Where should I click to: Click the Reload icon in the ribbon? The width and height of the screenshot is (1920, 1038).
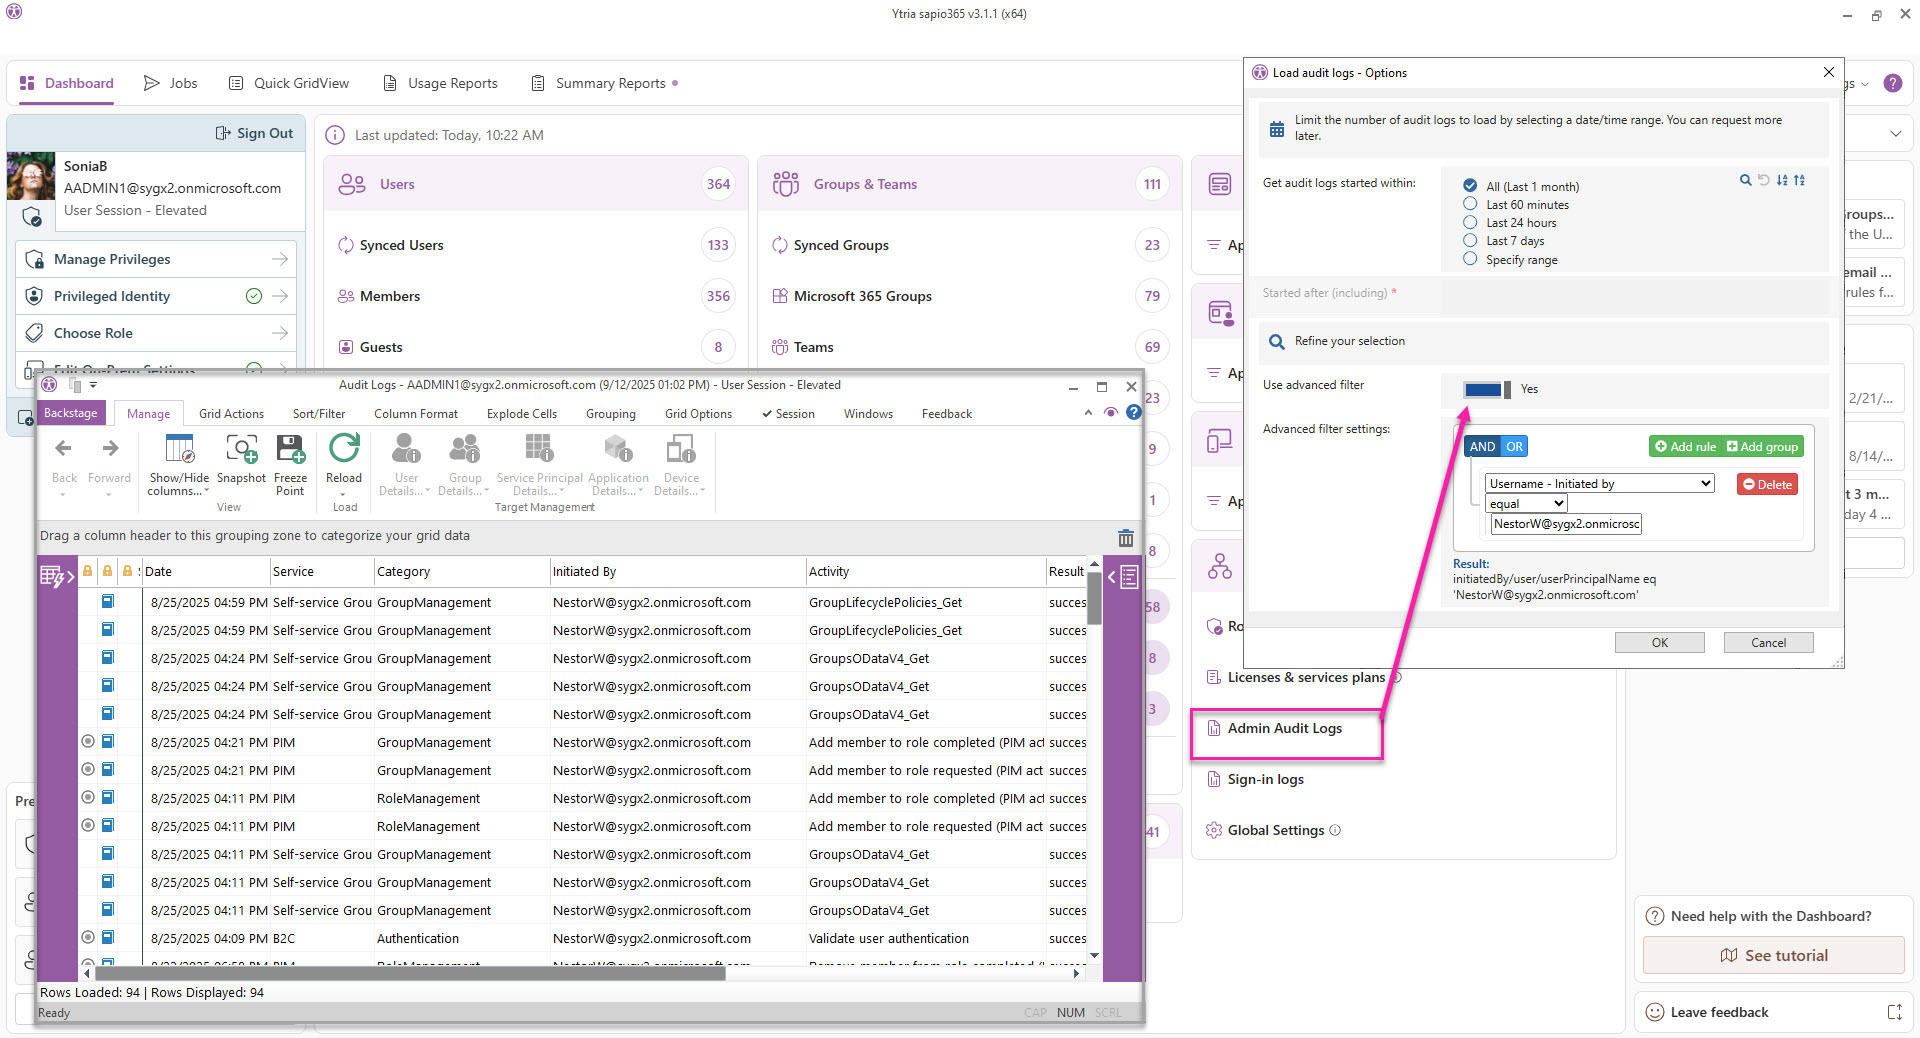tap(343, 449)
